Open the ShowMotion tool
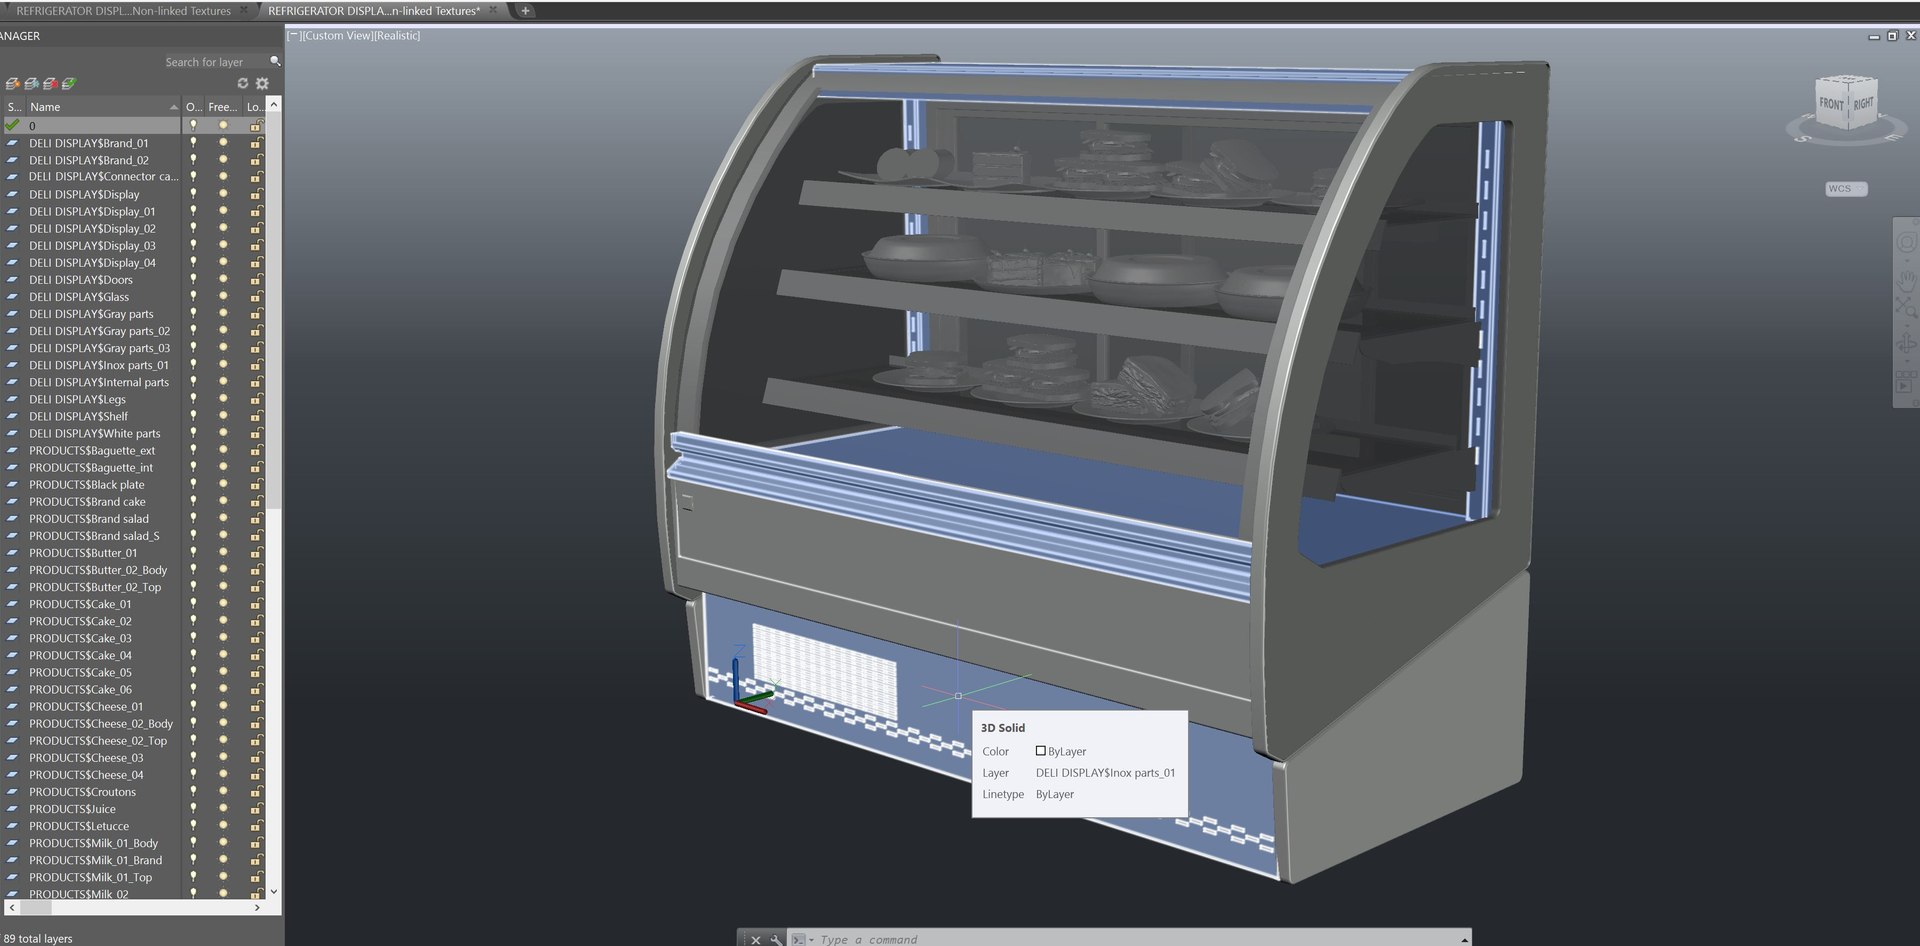This screenshot has height=946, width=1920. (1906, 382)
